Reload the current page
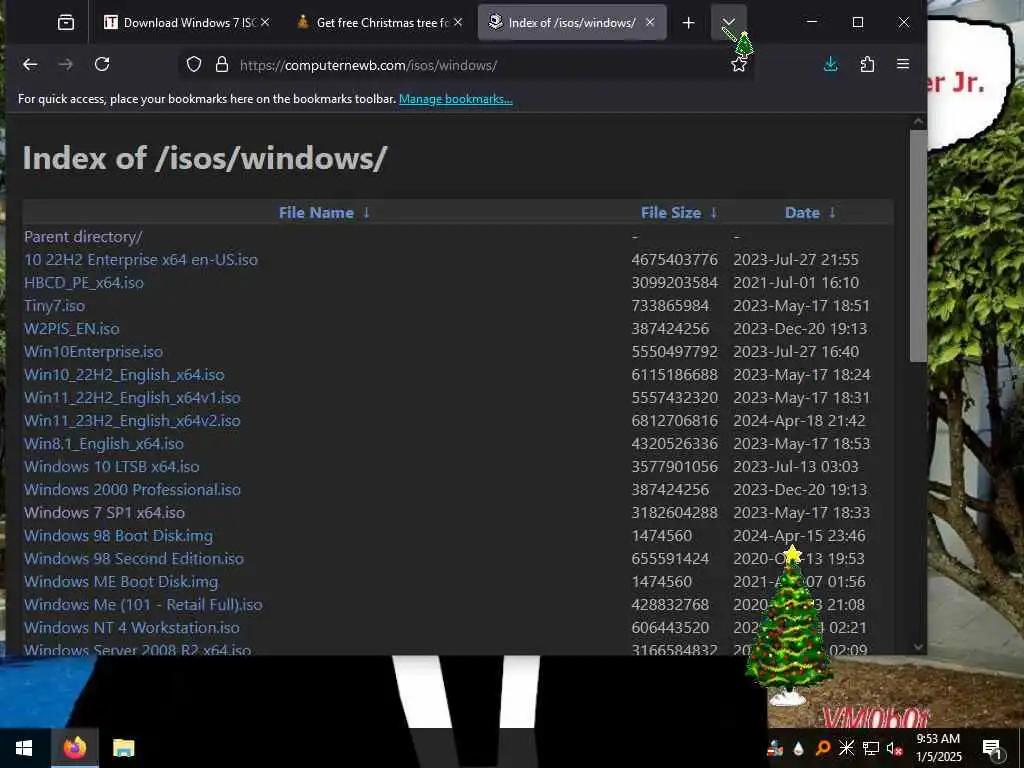Viewport: 1024px width, 768px height. pyautogui.click(x=102, y=64)
